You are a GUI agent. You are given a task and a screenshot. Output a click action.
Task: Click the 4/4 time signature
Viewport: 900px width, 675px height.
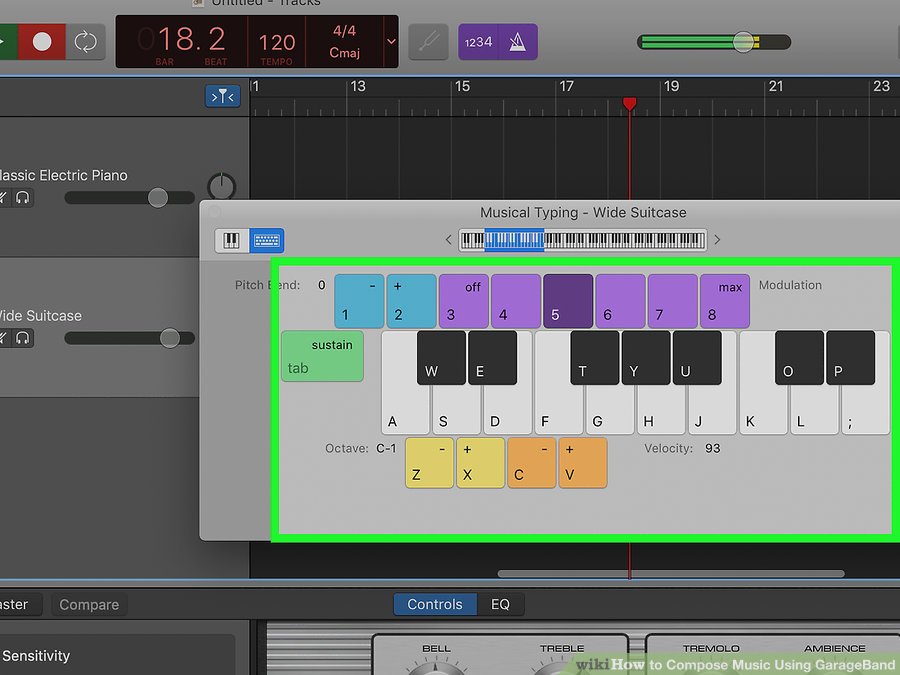(x=344, y=30)
